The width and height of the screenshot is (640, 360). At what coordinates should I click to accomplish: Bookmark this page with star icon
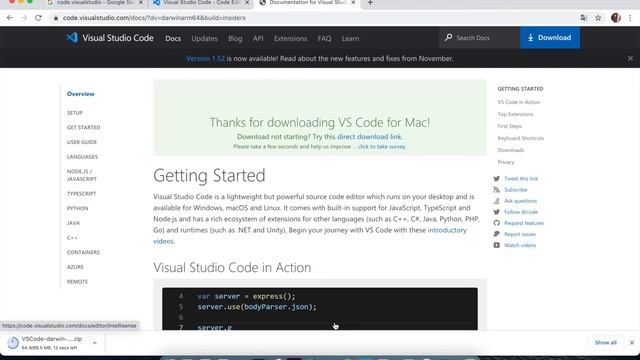(598, 18)
